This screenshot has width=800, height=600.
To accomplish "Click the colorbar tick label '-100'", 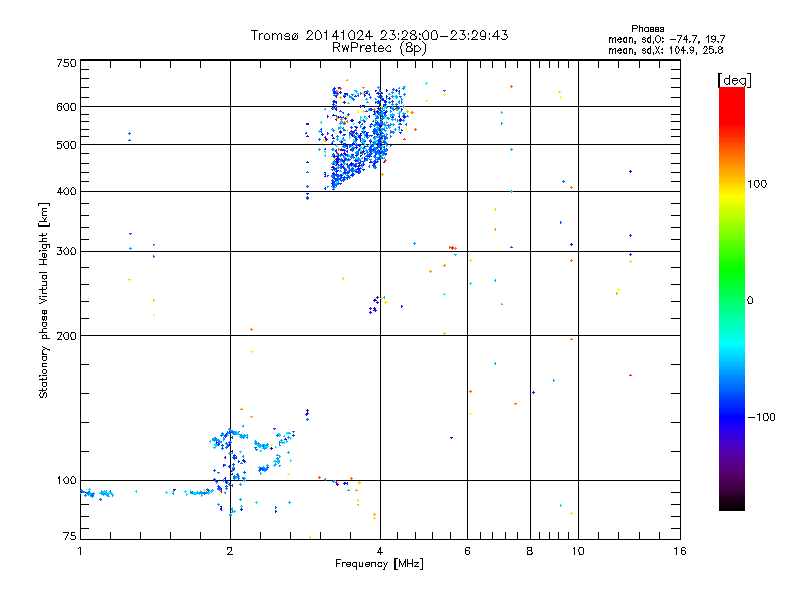I will (762, 417).
